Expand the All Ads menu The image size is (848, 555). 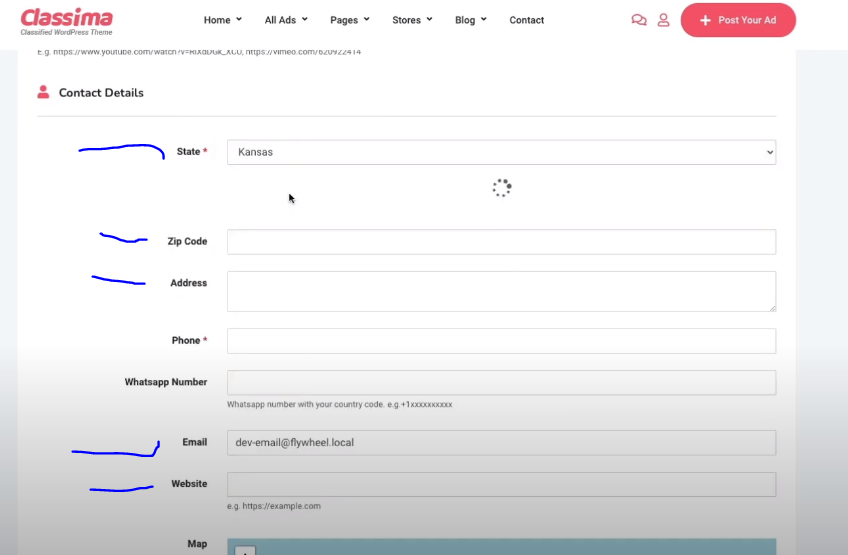[286, 20]
